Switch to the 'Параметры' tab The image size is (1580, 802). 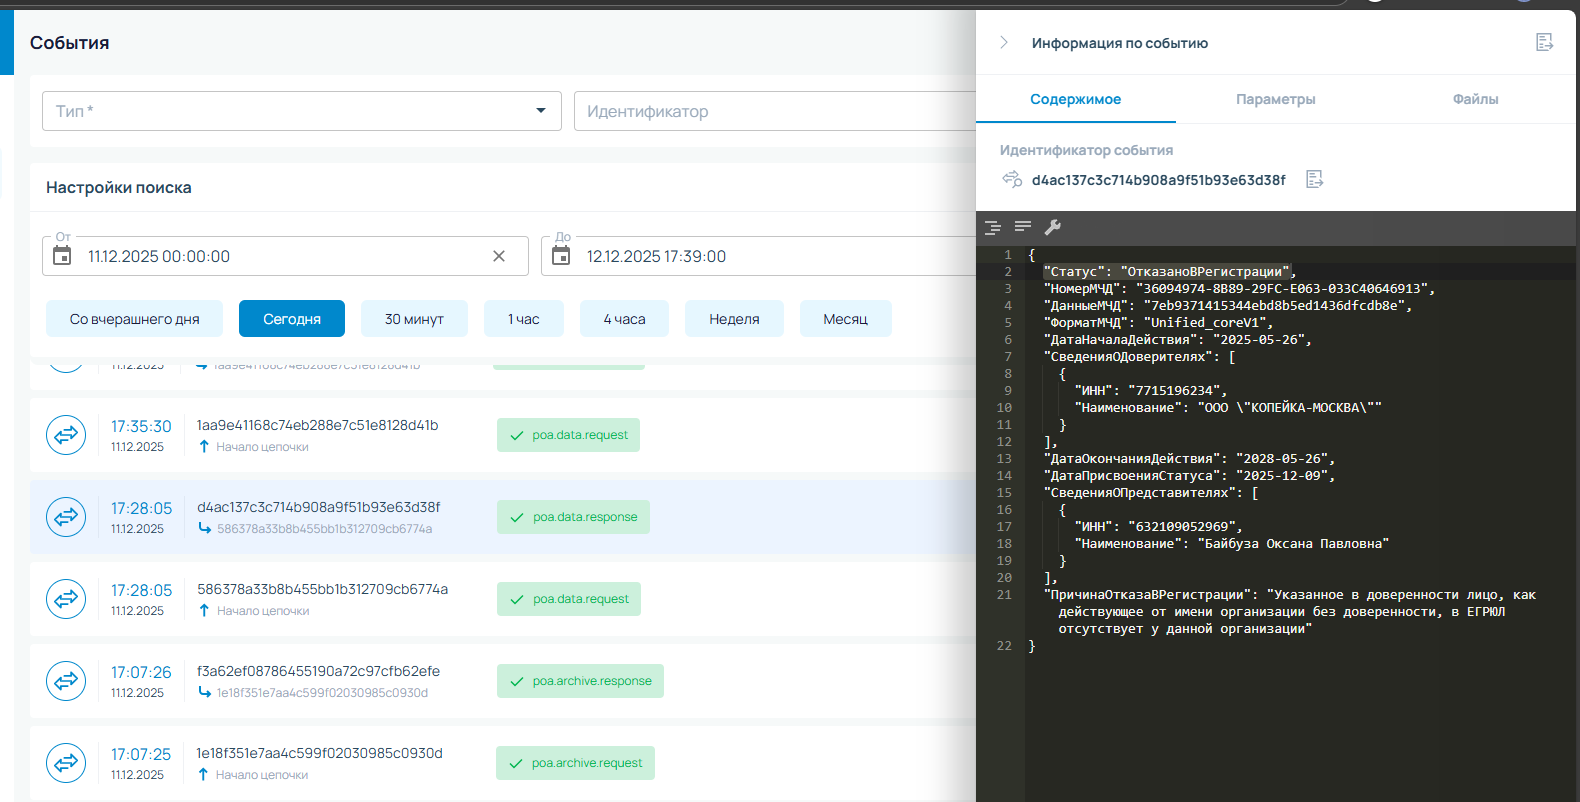click(1275, 99)
